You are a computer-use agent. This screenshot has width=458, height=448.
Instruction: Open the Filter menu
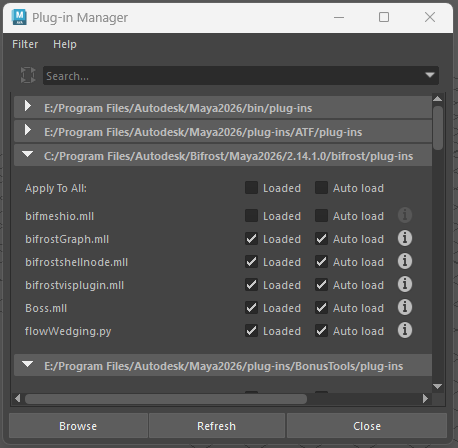coord(25,44)
